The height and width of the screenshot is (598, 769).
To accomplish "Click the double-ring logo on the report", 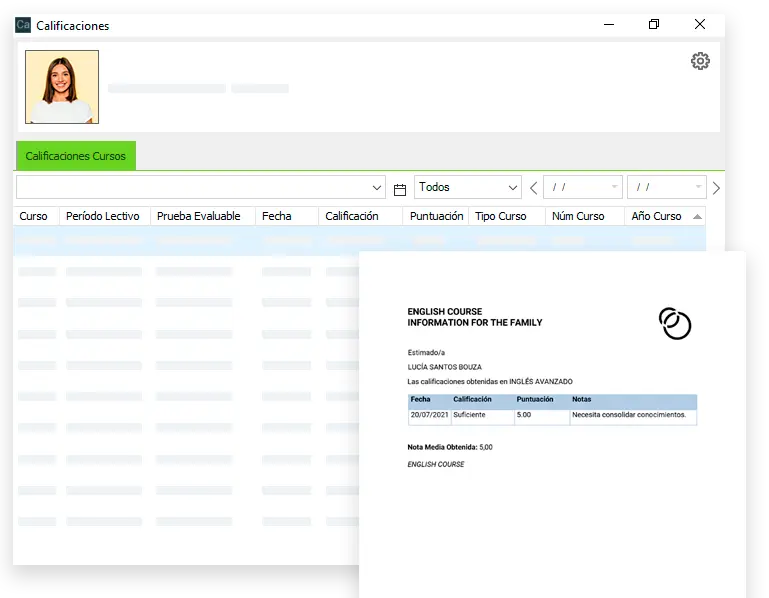I will pos(675,323).
